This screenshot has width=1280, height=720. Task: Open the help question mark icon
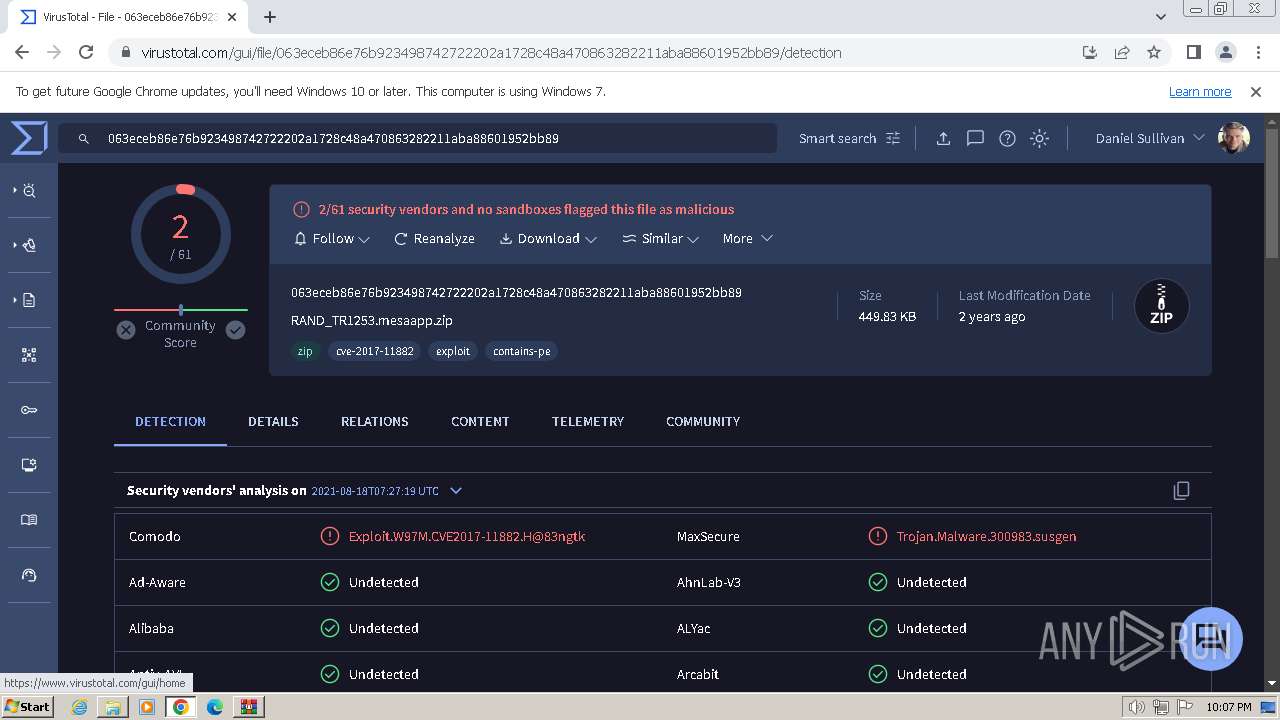(1007, 139)
